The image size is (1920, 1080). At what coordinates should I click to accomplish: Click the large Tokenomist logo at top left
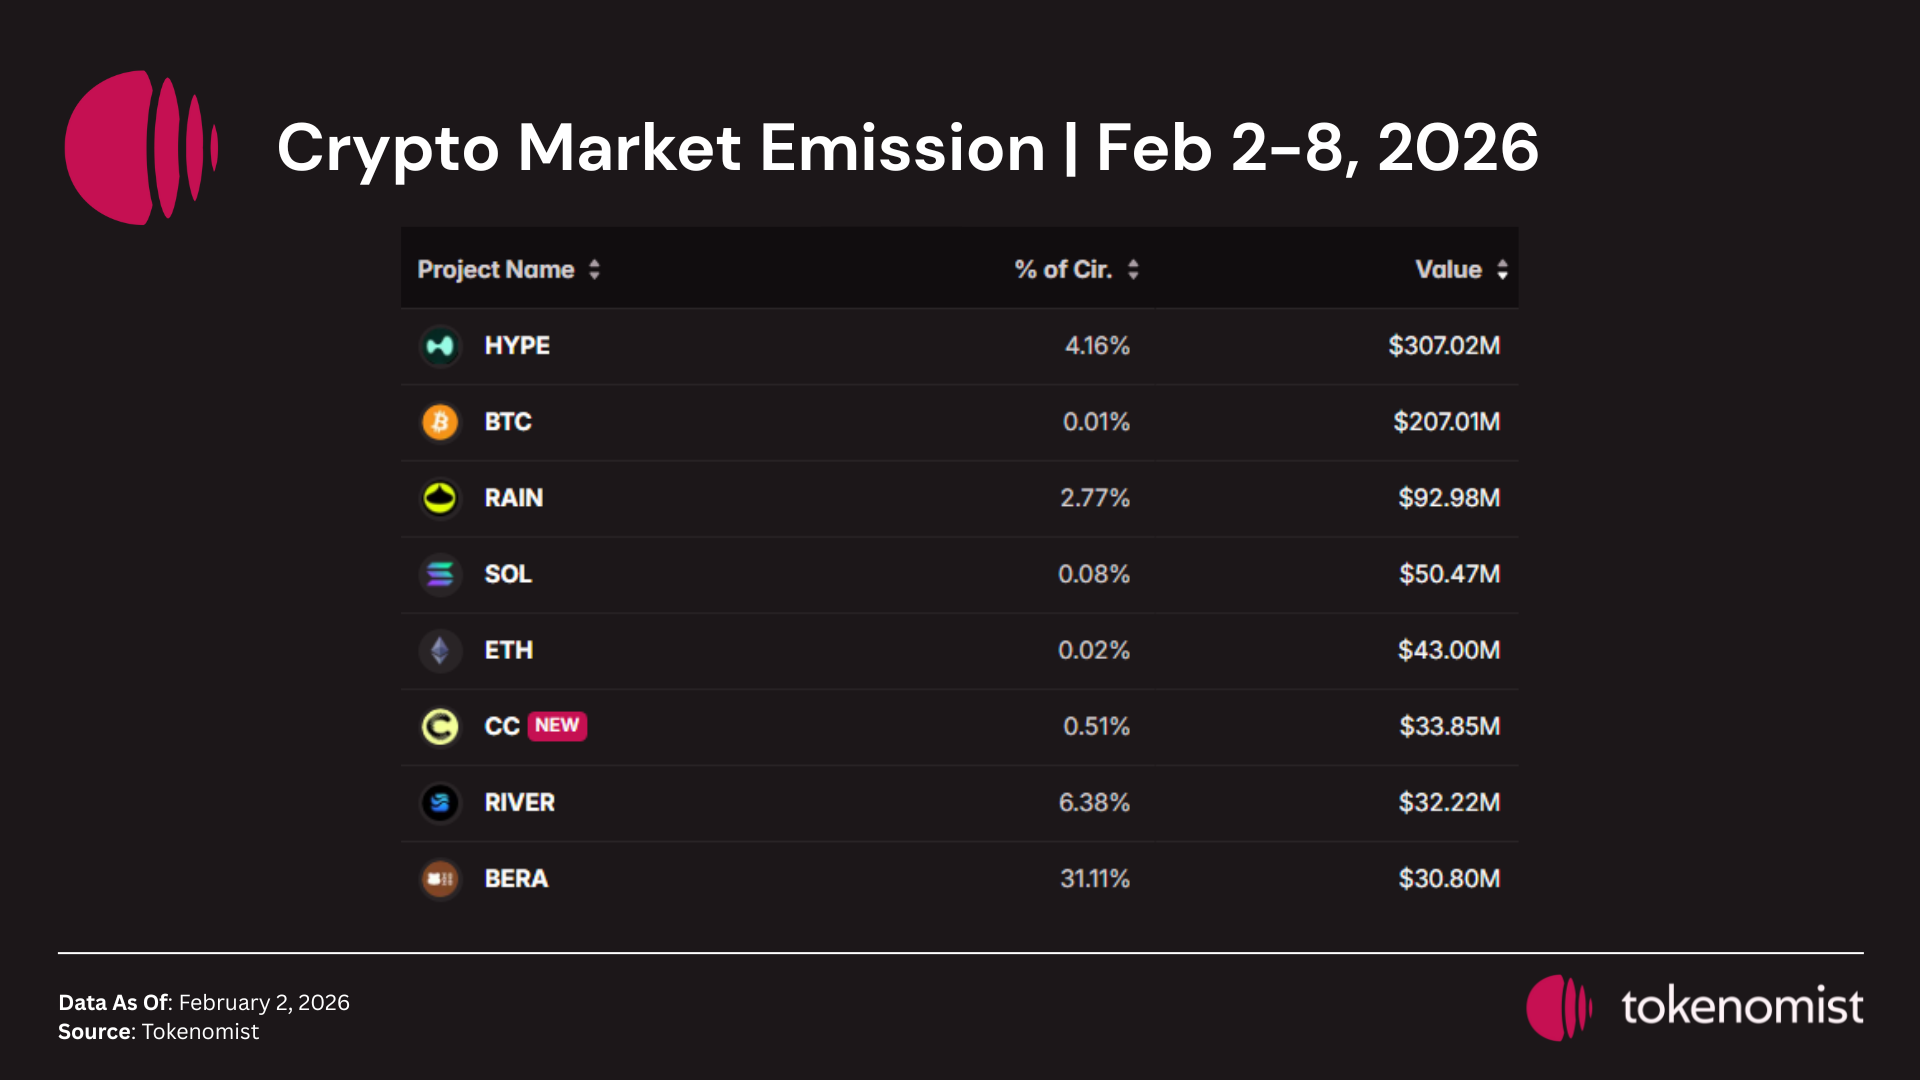click(140, 148)
